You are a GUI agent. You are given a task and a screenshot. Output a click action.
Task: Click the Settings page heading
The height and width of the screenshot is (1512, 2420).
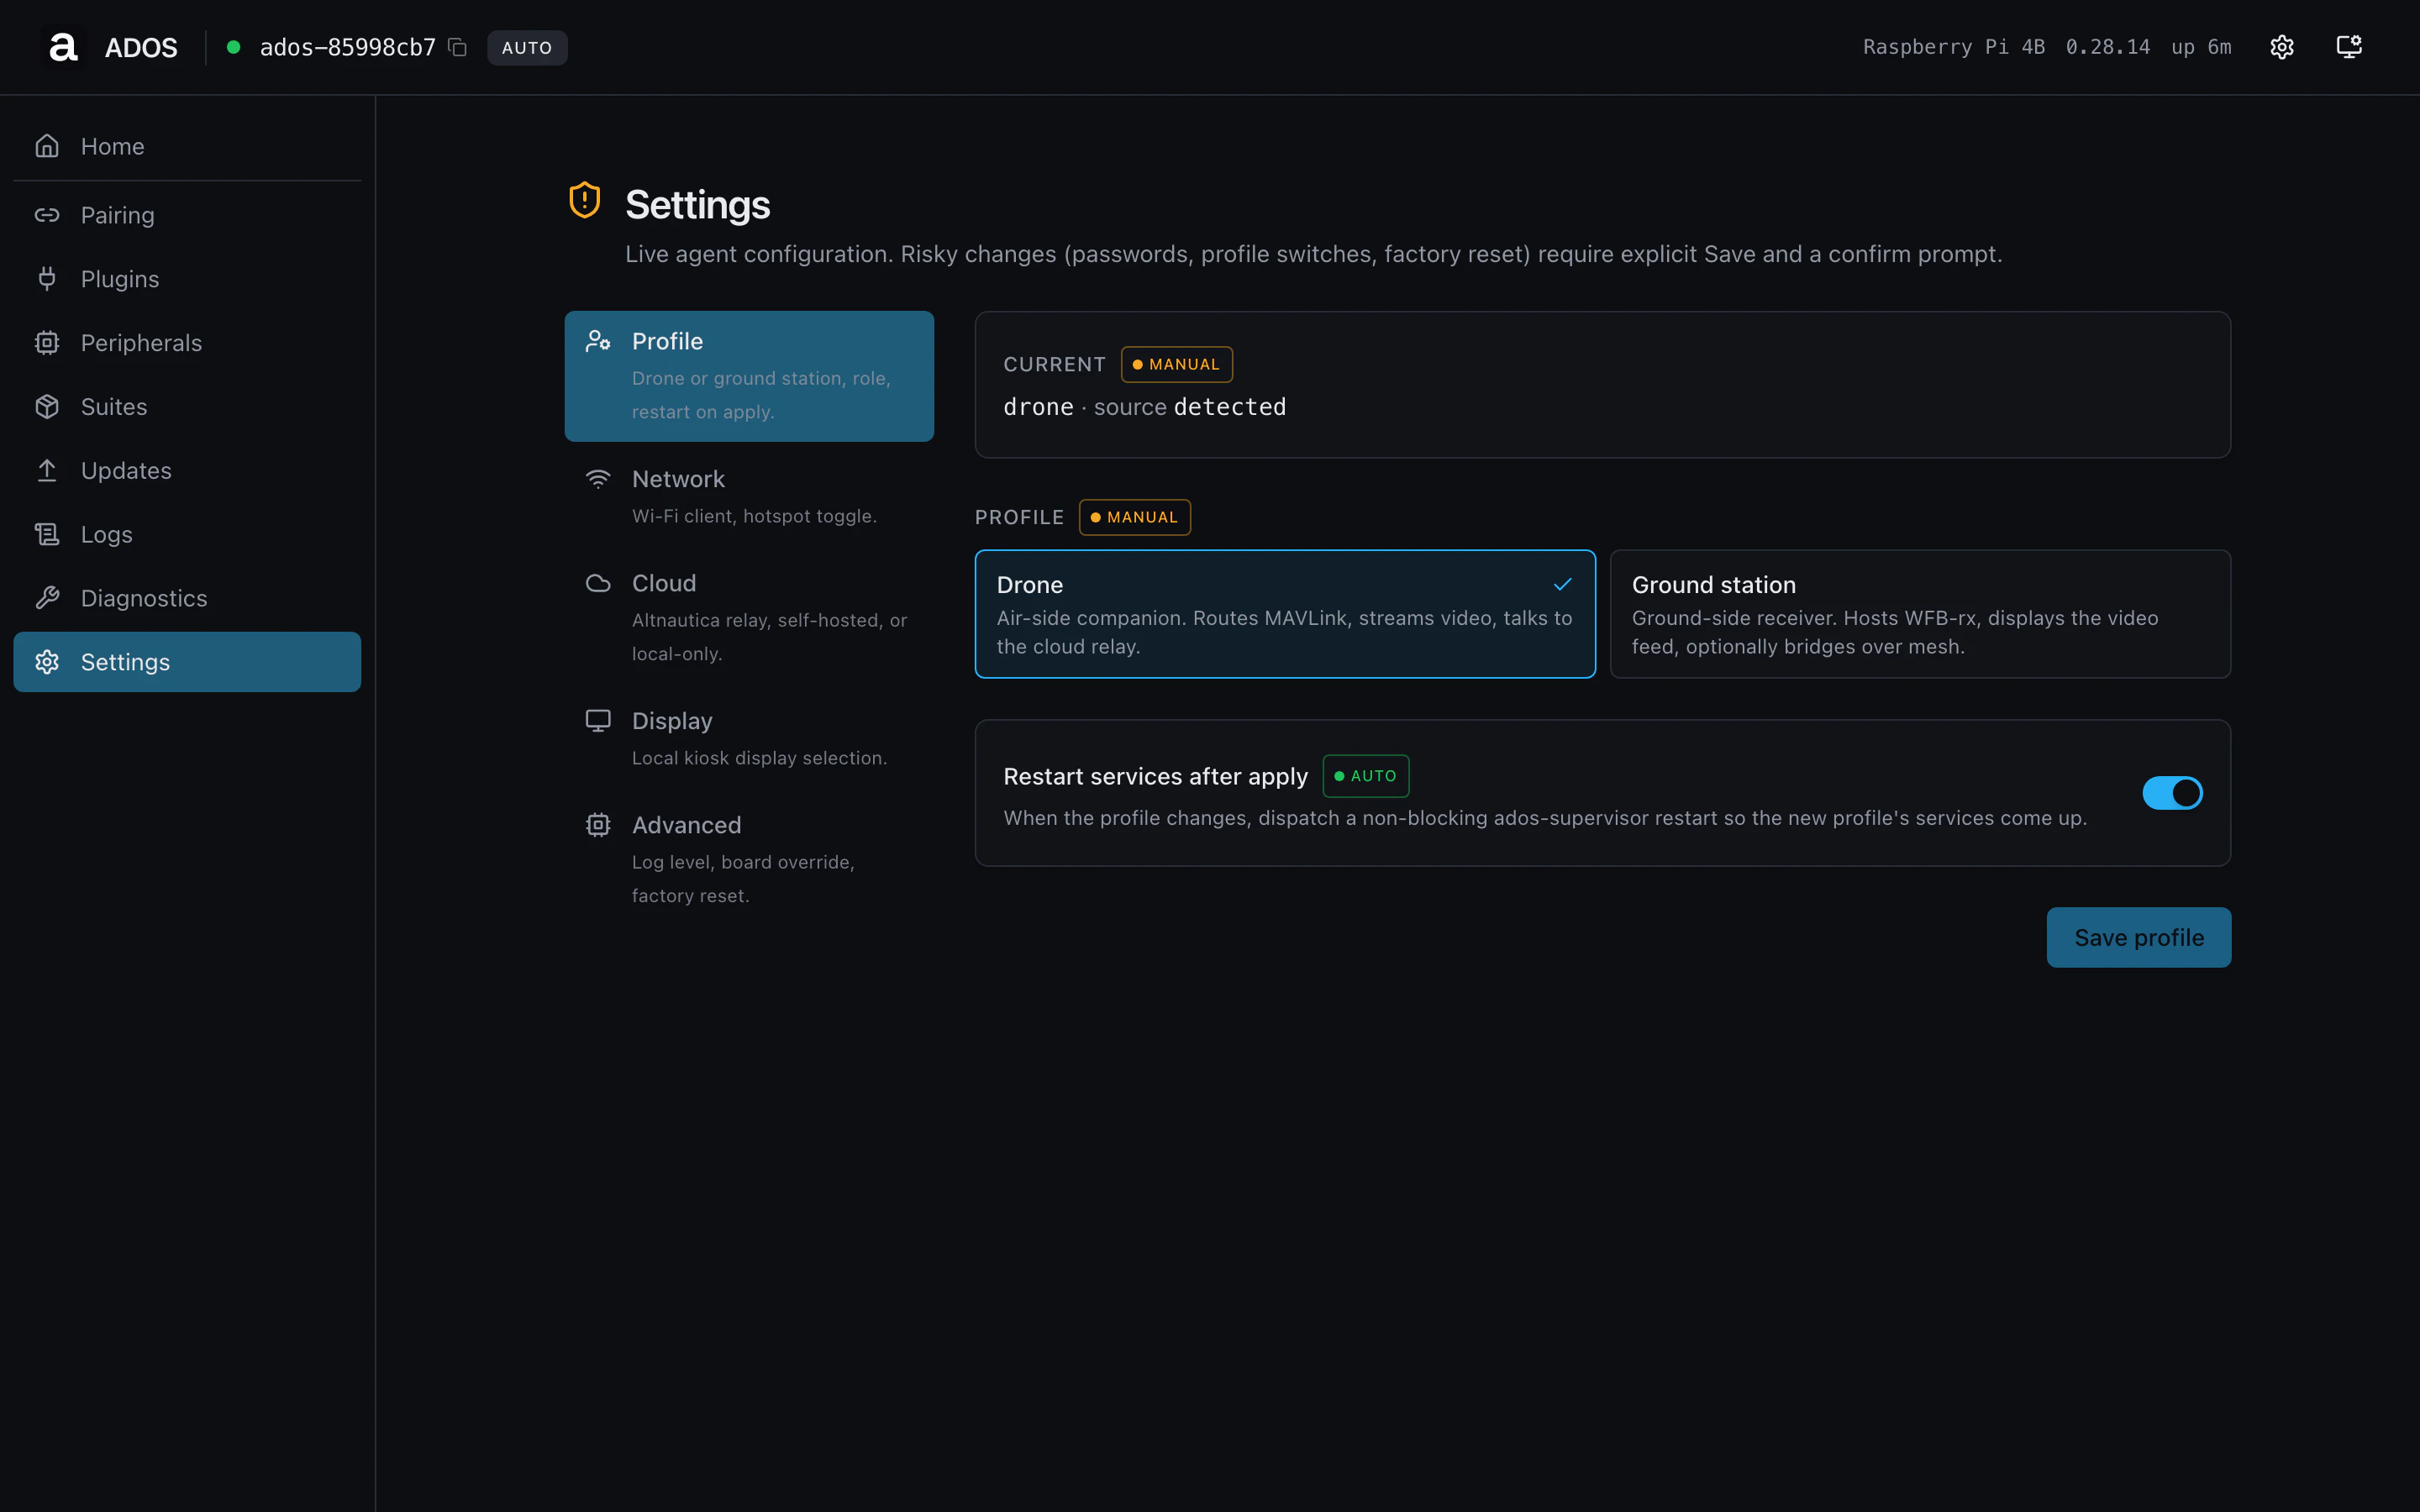[x=697, y=204]
